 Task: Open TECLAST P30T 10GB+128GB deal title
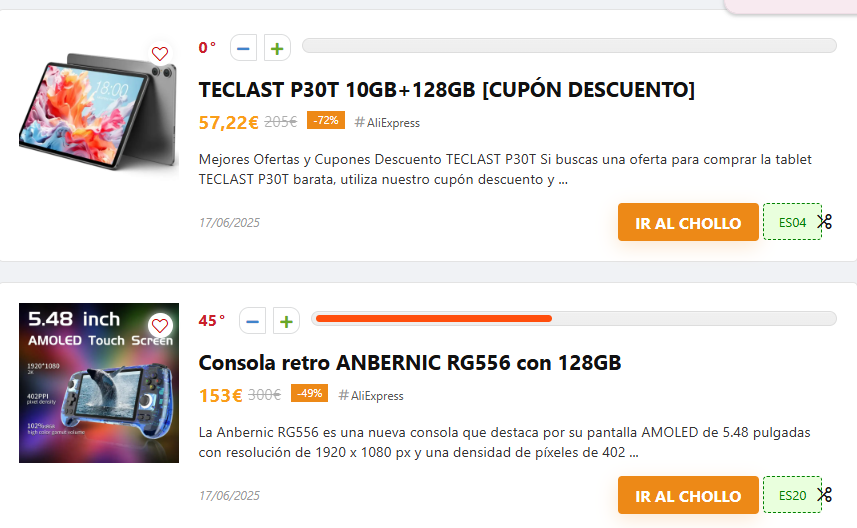coord(446,90)
